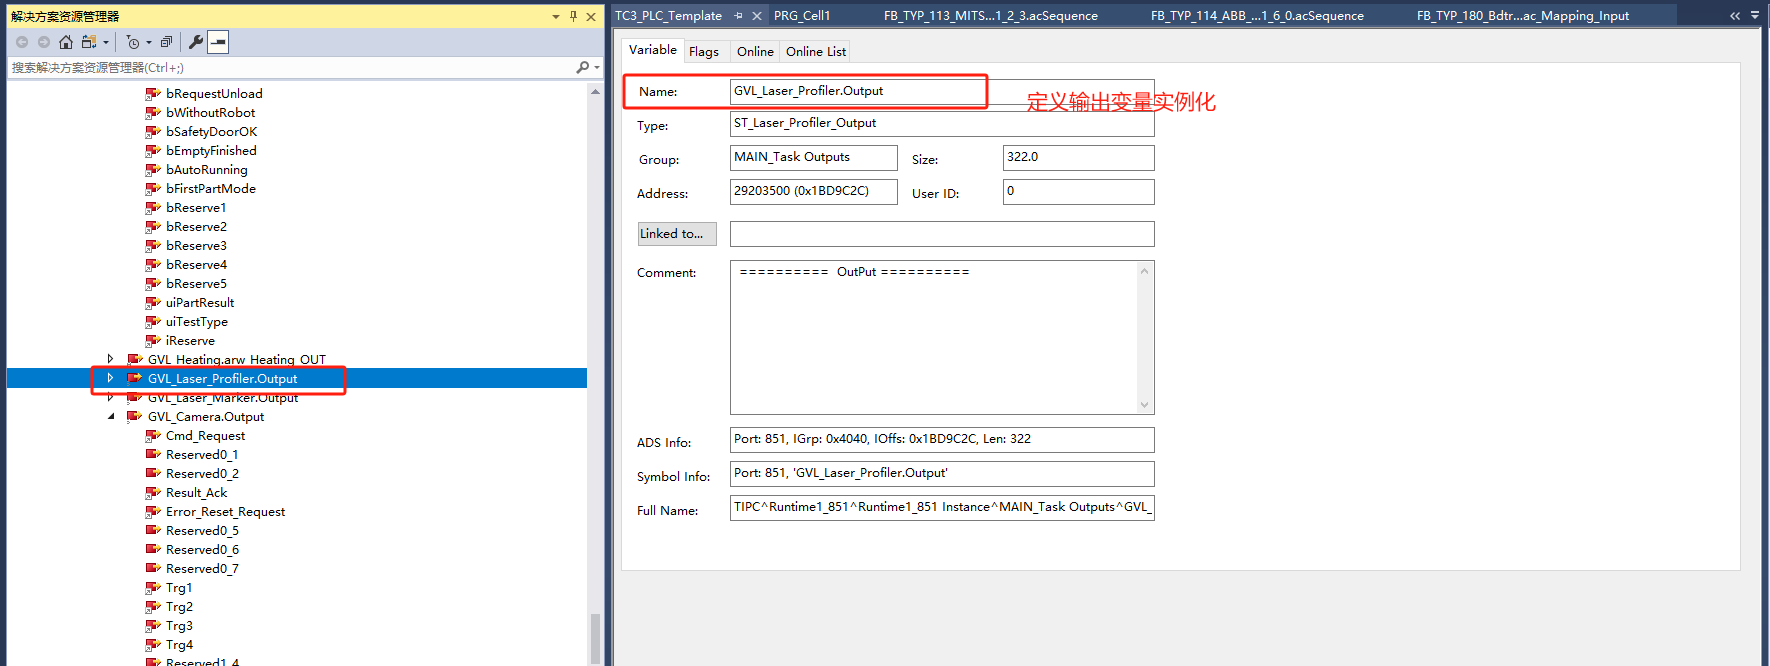Click the Solution Explorer search box

290,67
